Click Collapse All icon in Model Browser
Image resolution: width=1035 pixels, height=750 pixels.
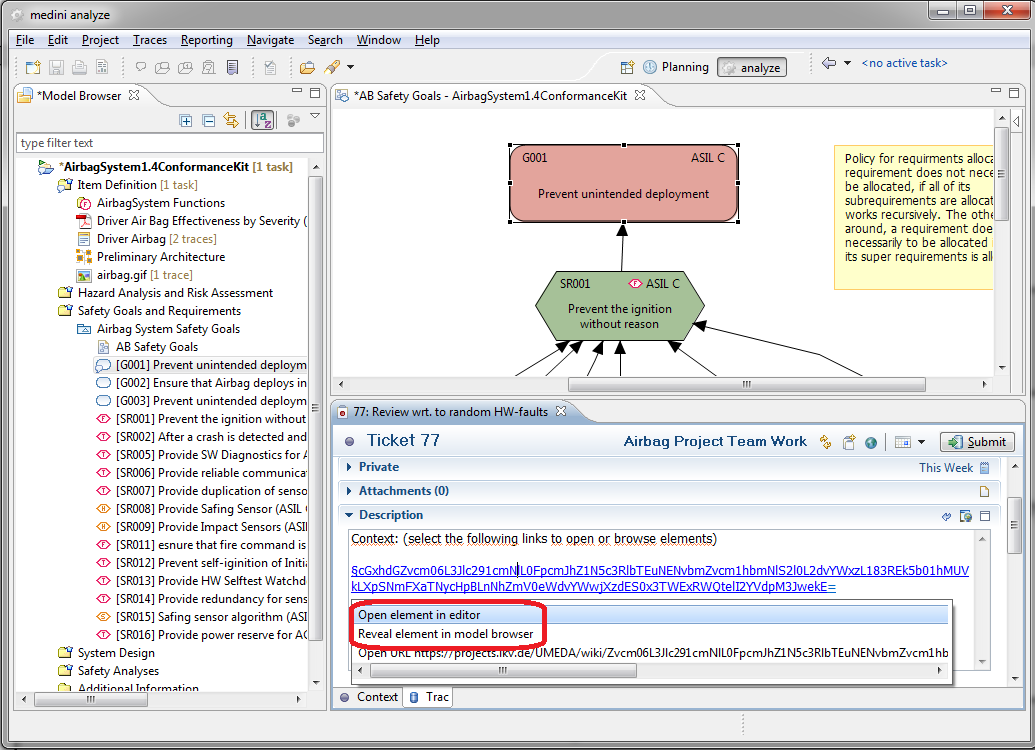click(x=208, y=120)
